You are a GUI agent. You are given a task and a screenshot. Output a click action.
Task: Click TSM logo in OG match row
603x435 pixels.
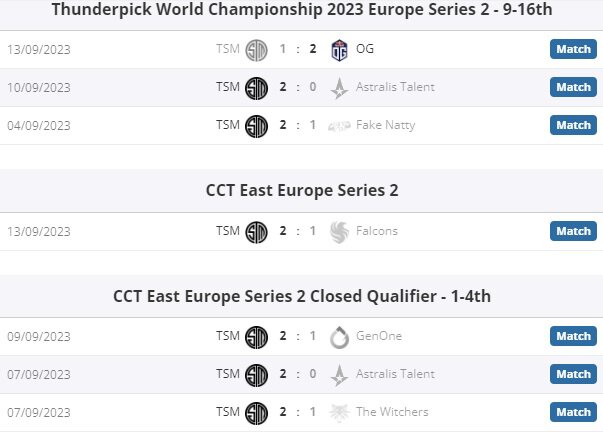[257, 50]
